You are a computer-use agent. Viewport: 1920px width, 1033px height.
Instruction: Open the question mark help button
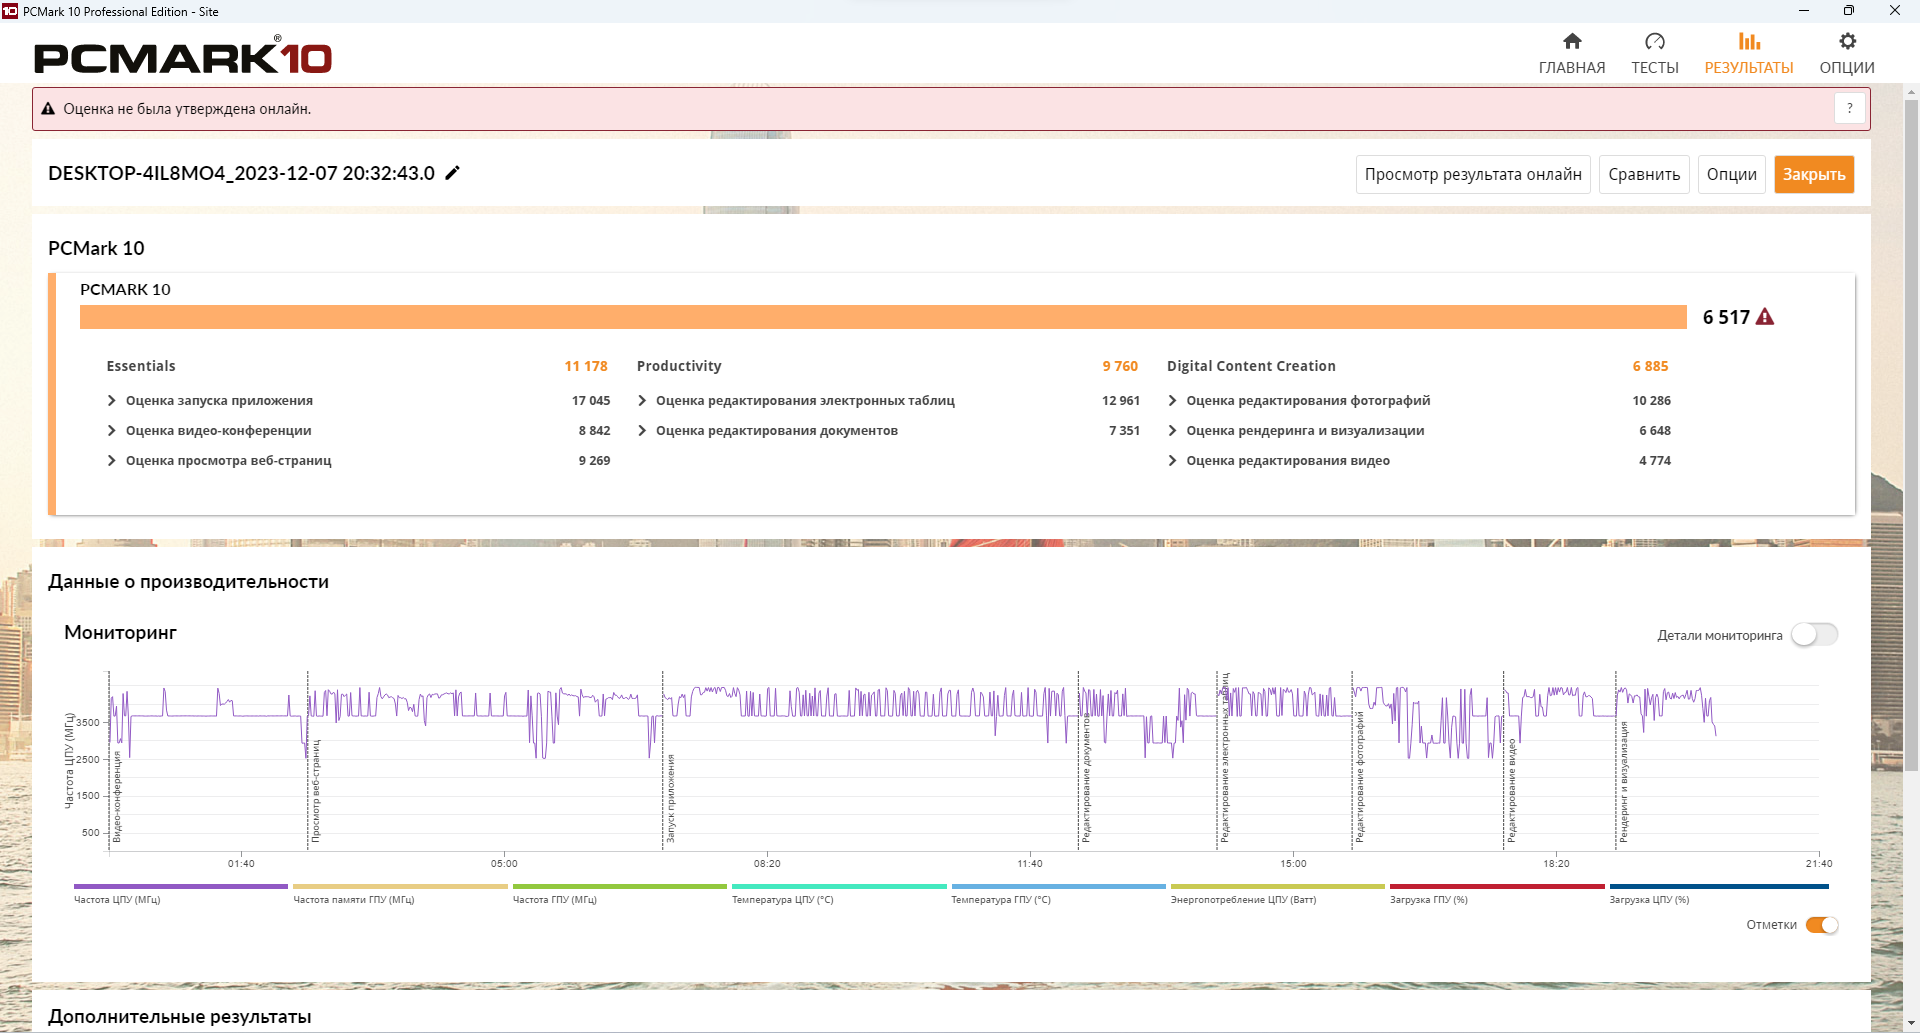[1850, 108]
